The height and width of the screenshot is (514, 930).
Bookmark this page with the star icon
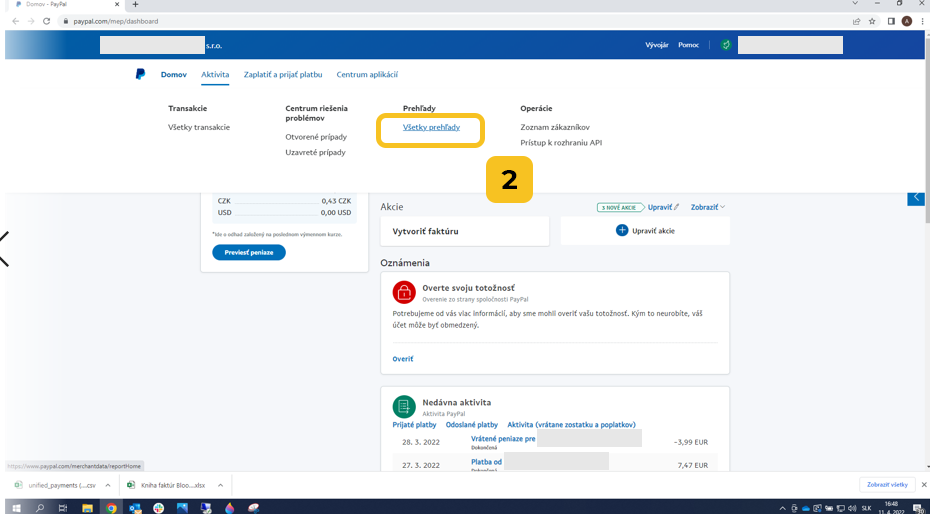[x=872, y=21]
